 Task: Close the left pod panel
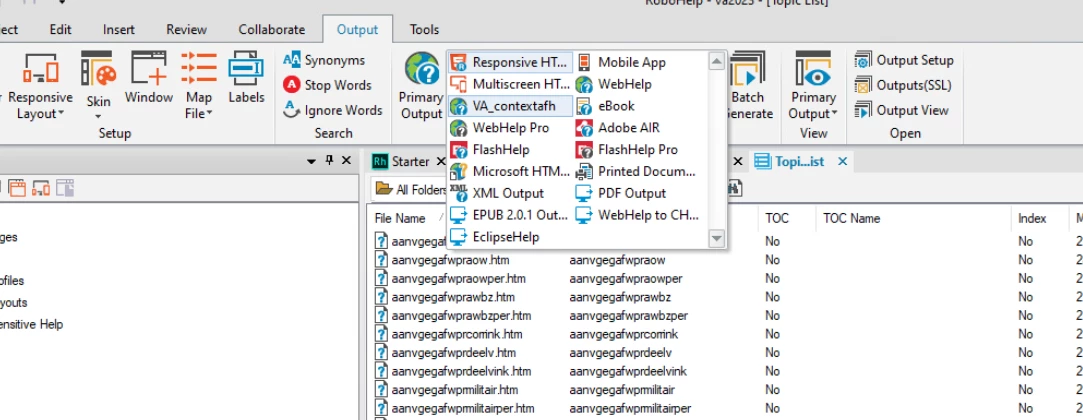click(347, 161)
